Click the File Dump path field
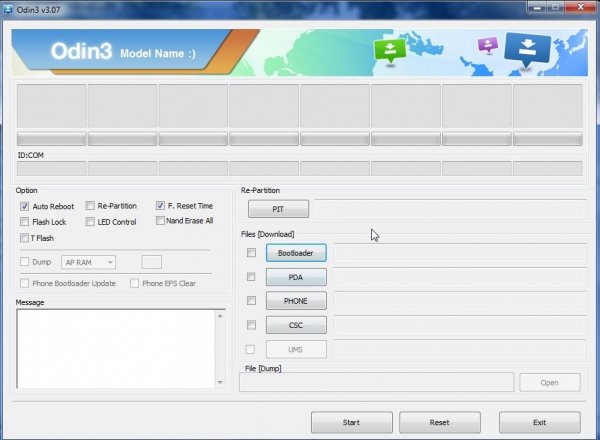This screenshot has width=600, height=440. click(x=377, y=383)
